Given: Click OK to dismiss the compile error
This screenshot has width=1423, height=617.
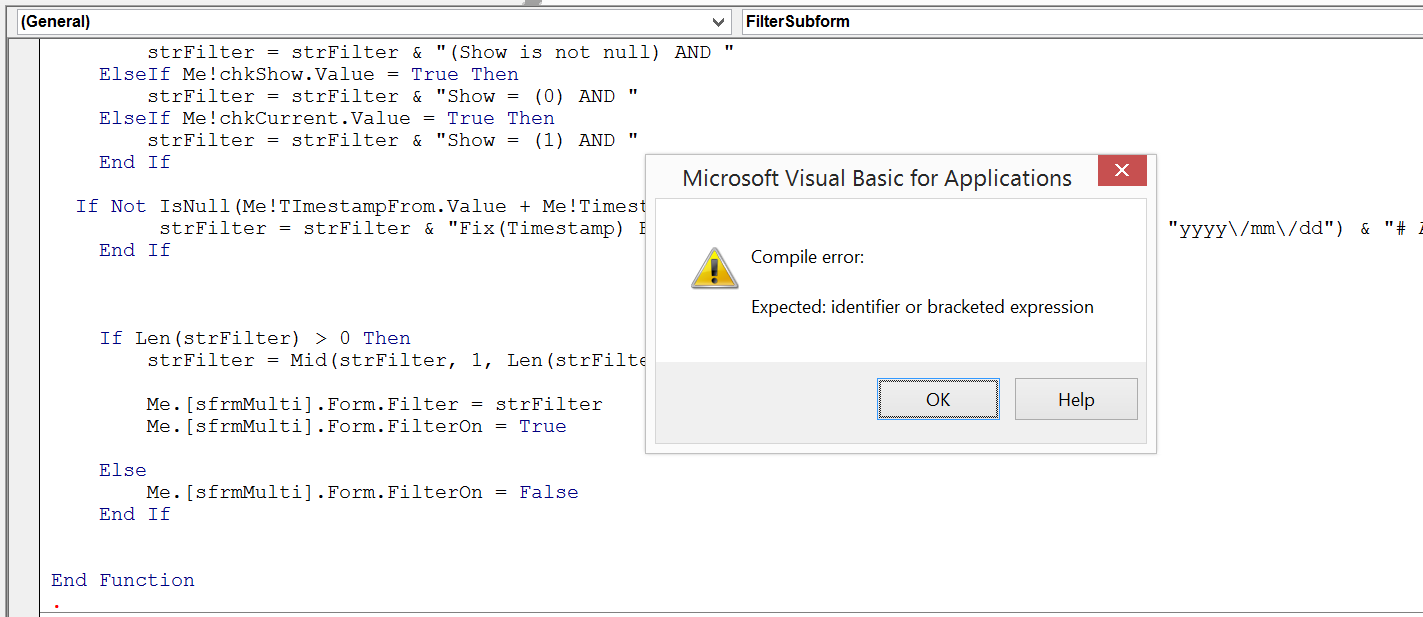Looking at the screenshot, I should click(x=937, y=399).
